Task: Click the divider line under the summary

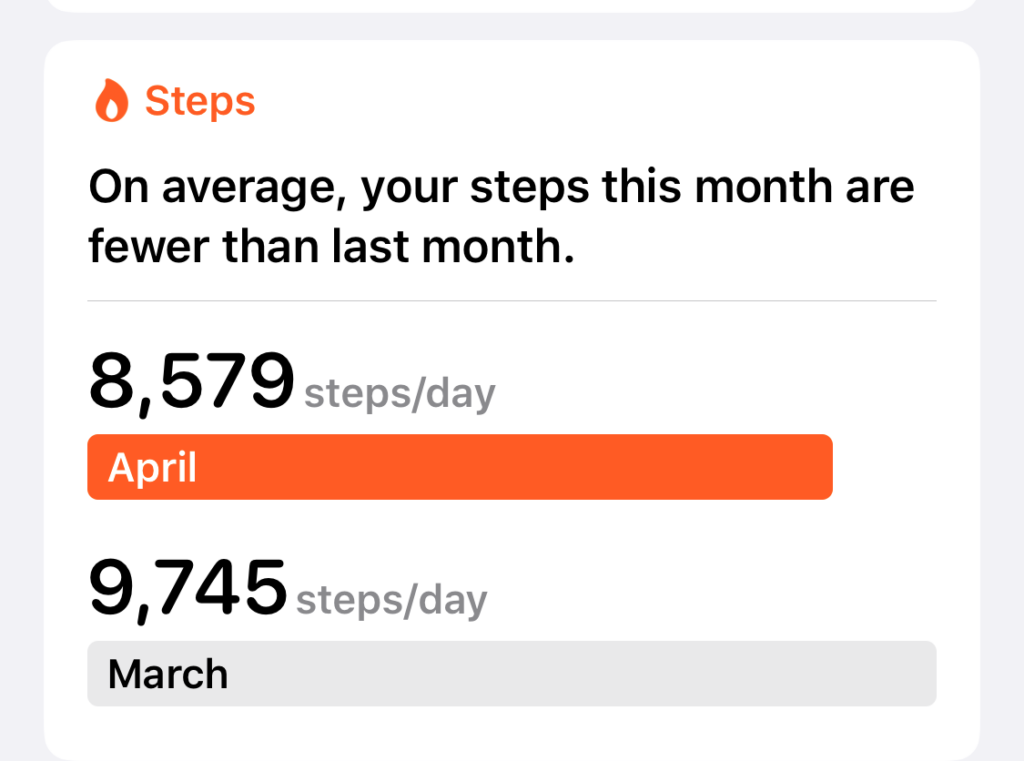Action: [512, 301]
